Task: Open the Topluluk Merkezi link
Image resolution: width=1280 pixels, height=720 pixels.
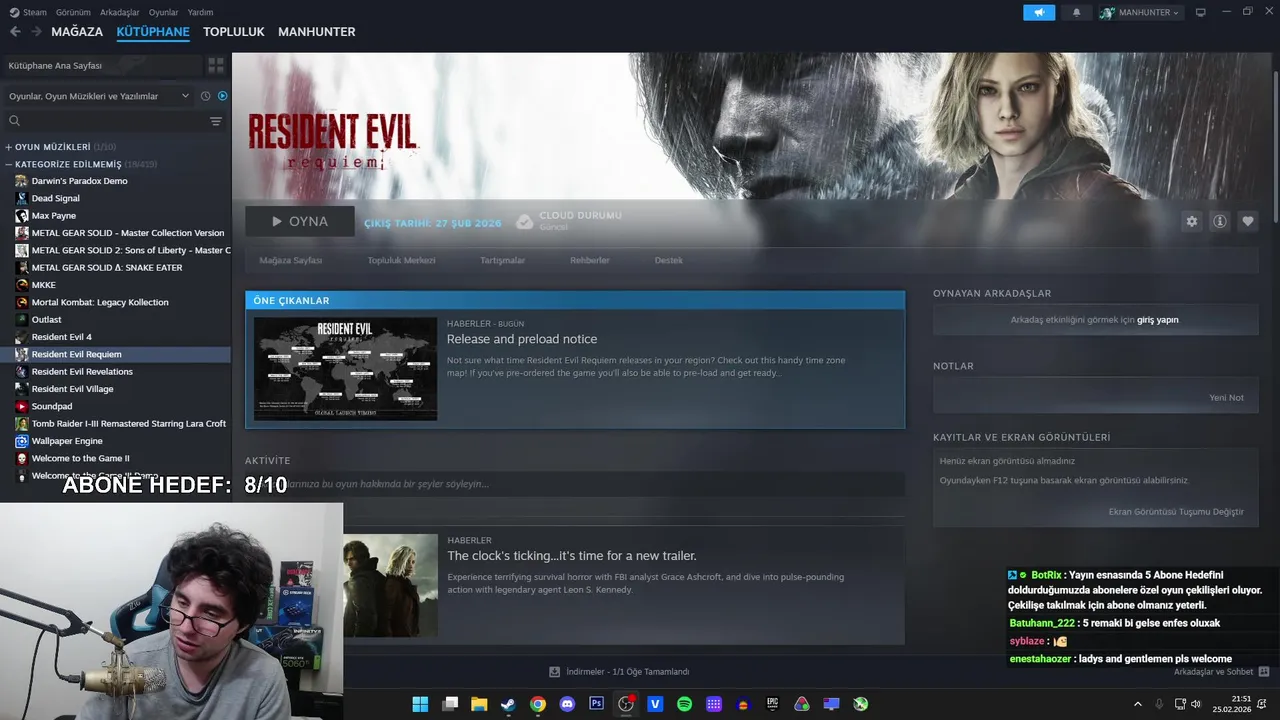Action: (x=401, y=260)
